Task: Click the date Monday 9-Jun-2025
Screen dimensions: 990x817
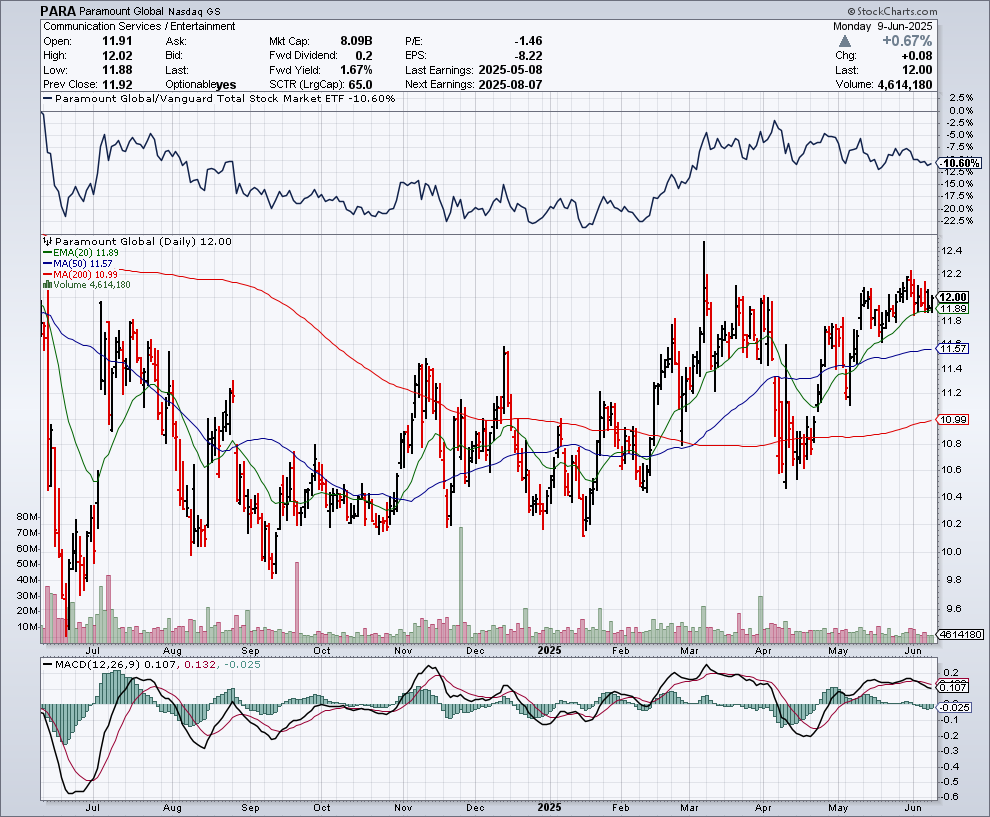Action: click(x=883, y=27)
